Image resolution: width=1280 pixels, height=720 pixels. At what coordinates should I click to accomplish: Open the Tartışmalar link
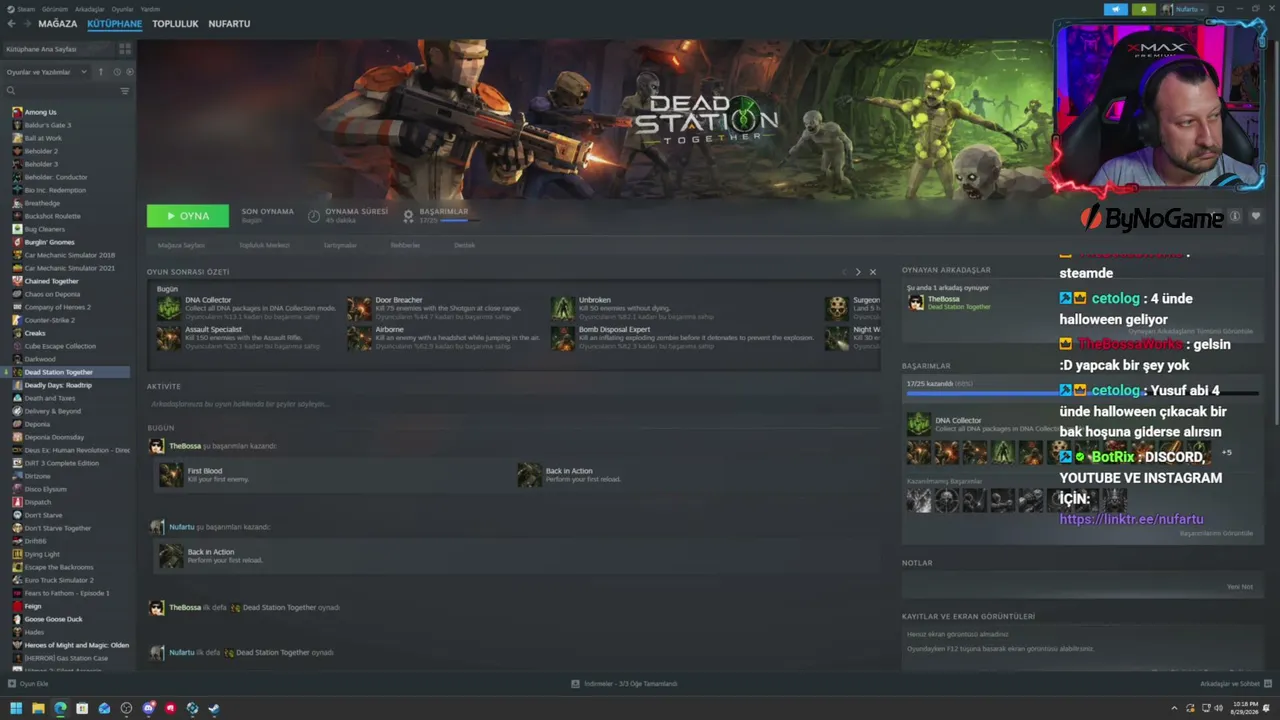click(340, 245)
